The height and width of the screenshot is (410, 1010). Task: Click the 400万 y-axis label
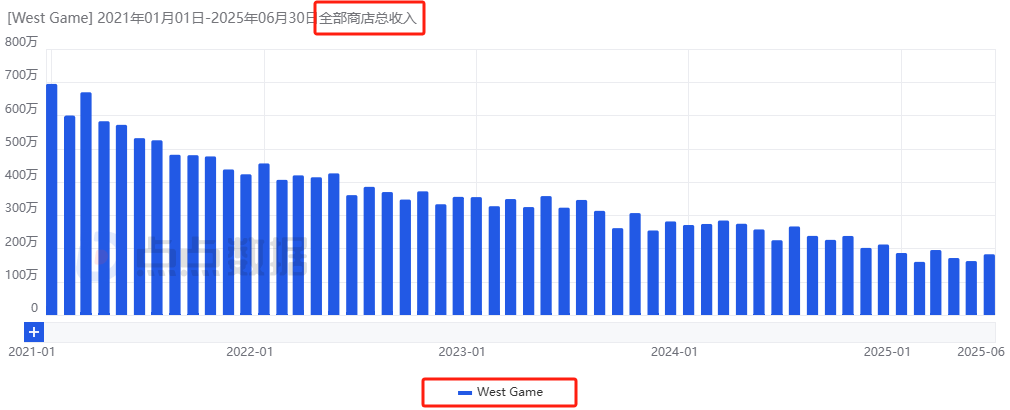click(x=21, y=175)
